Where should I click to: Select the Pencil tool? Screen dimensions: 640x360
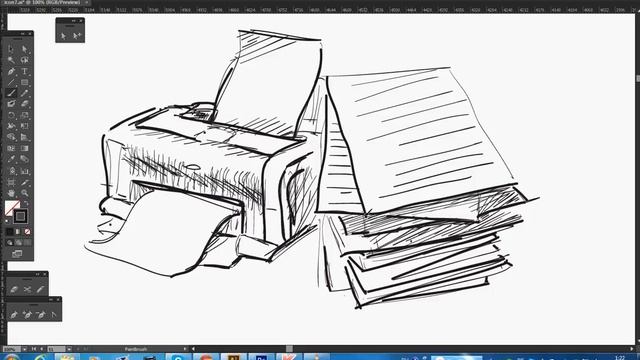[24, 93]
